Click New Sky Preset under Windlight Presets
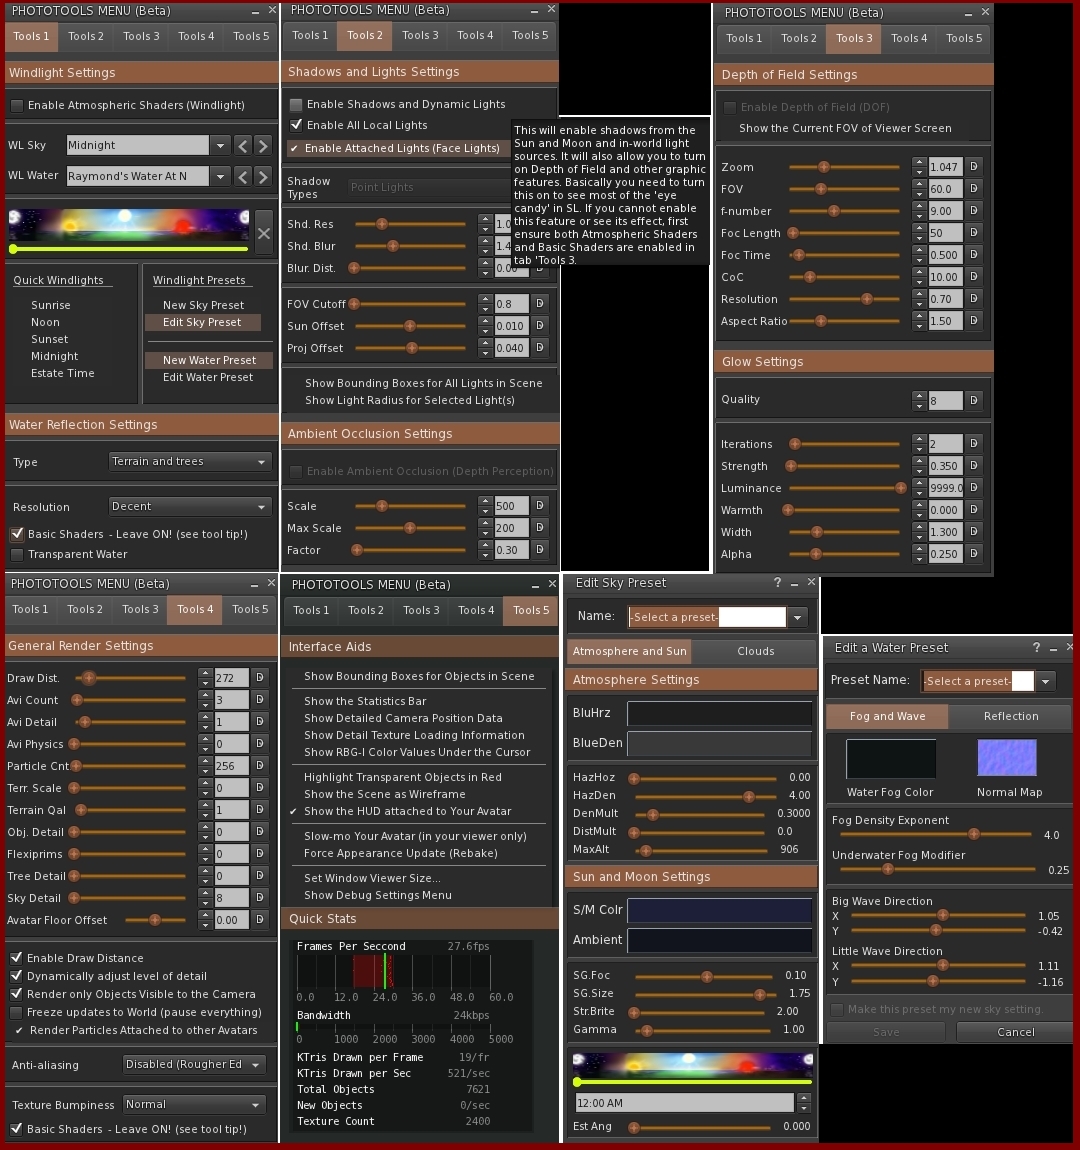This screenshot has height=1150, width=1080. [203, 304]
